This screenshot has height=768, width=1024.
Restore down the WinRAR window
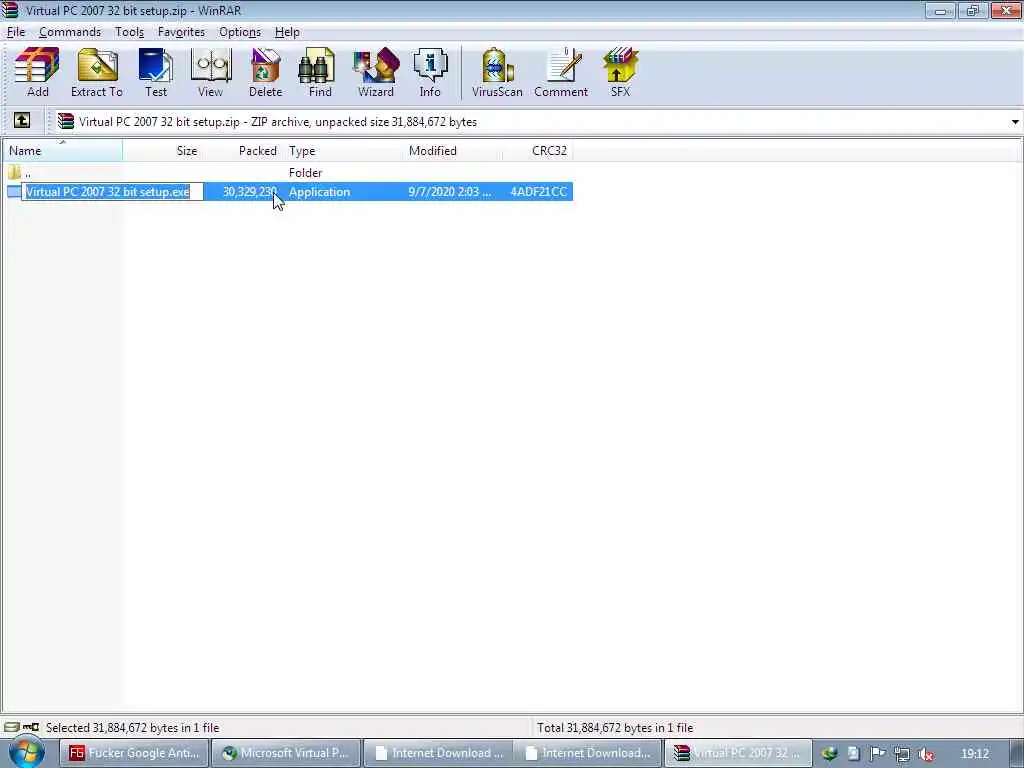coord(973,10)
